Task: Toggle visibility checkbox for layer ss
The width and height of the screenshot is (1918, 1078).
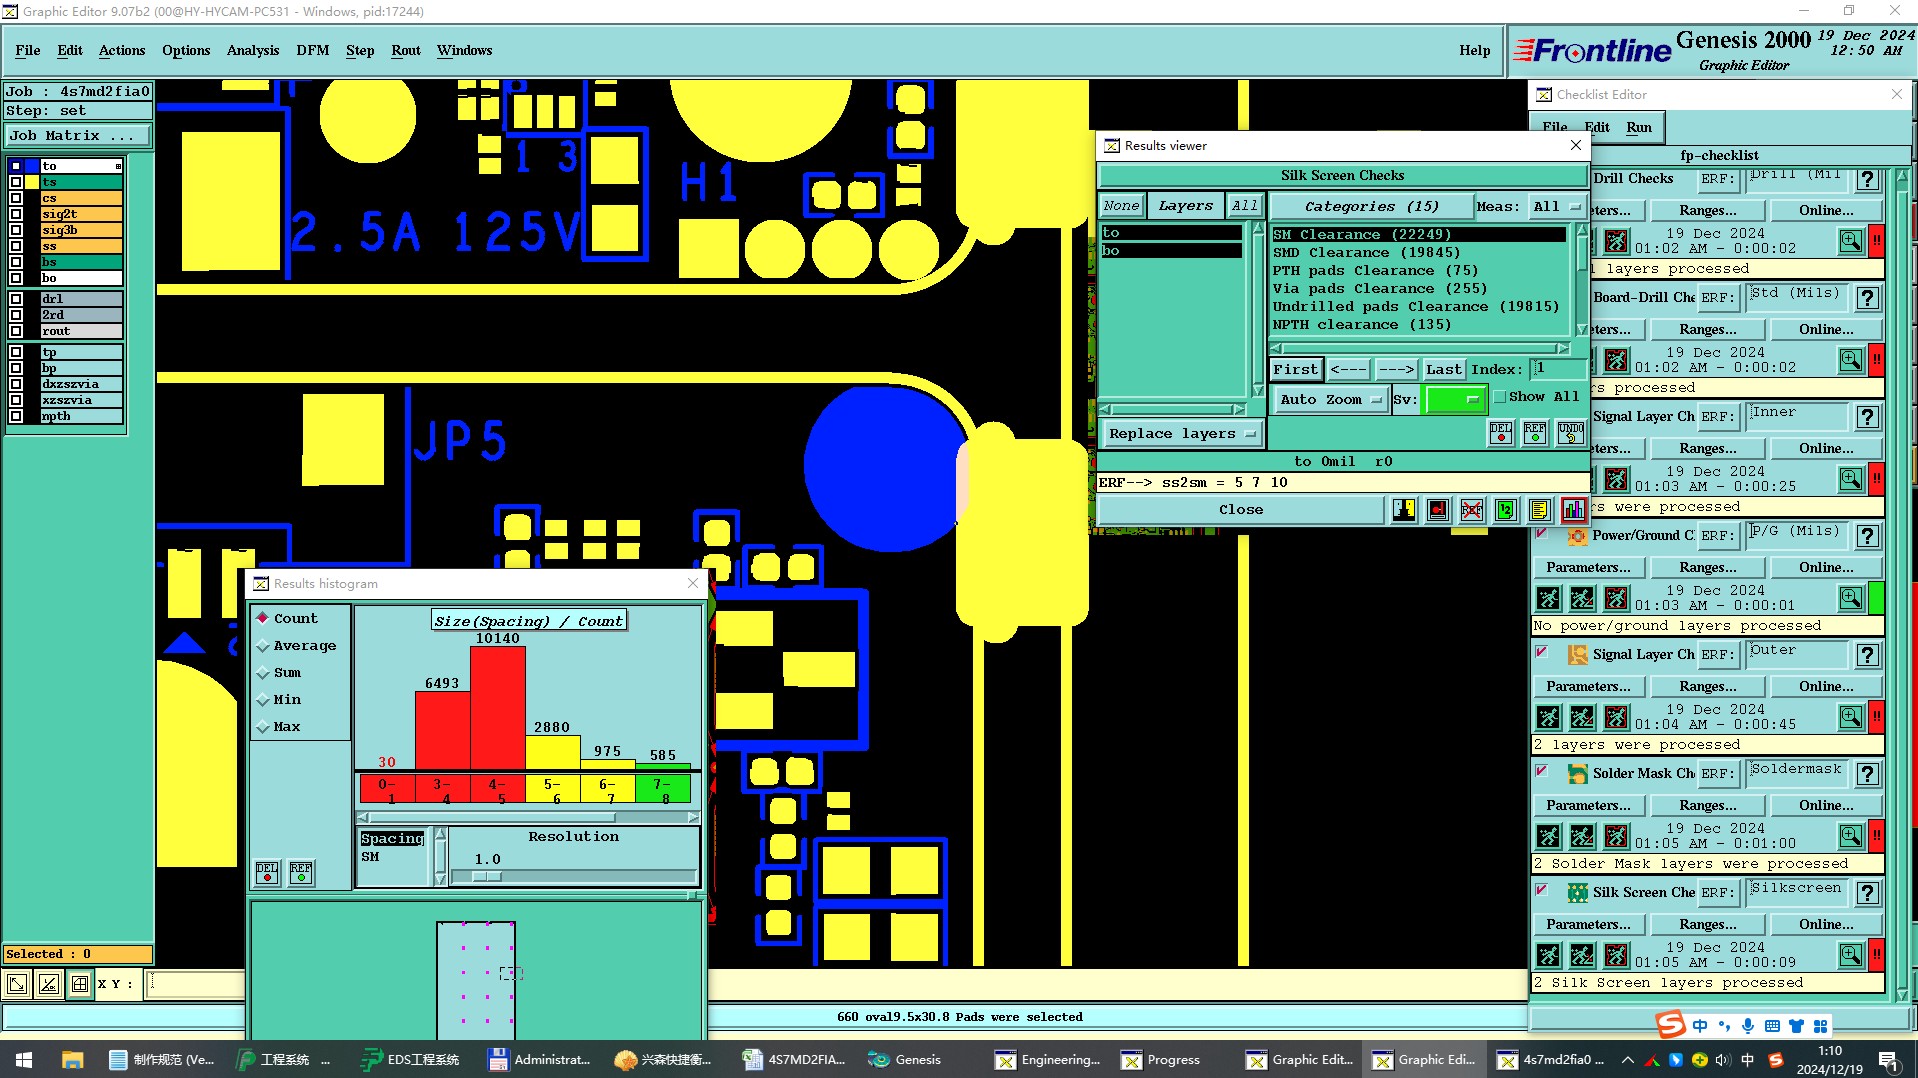Action: coord(16,246)
